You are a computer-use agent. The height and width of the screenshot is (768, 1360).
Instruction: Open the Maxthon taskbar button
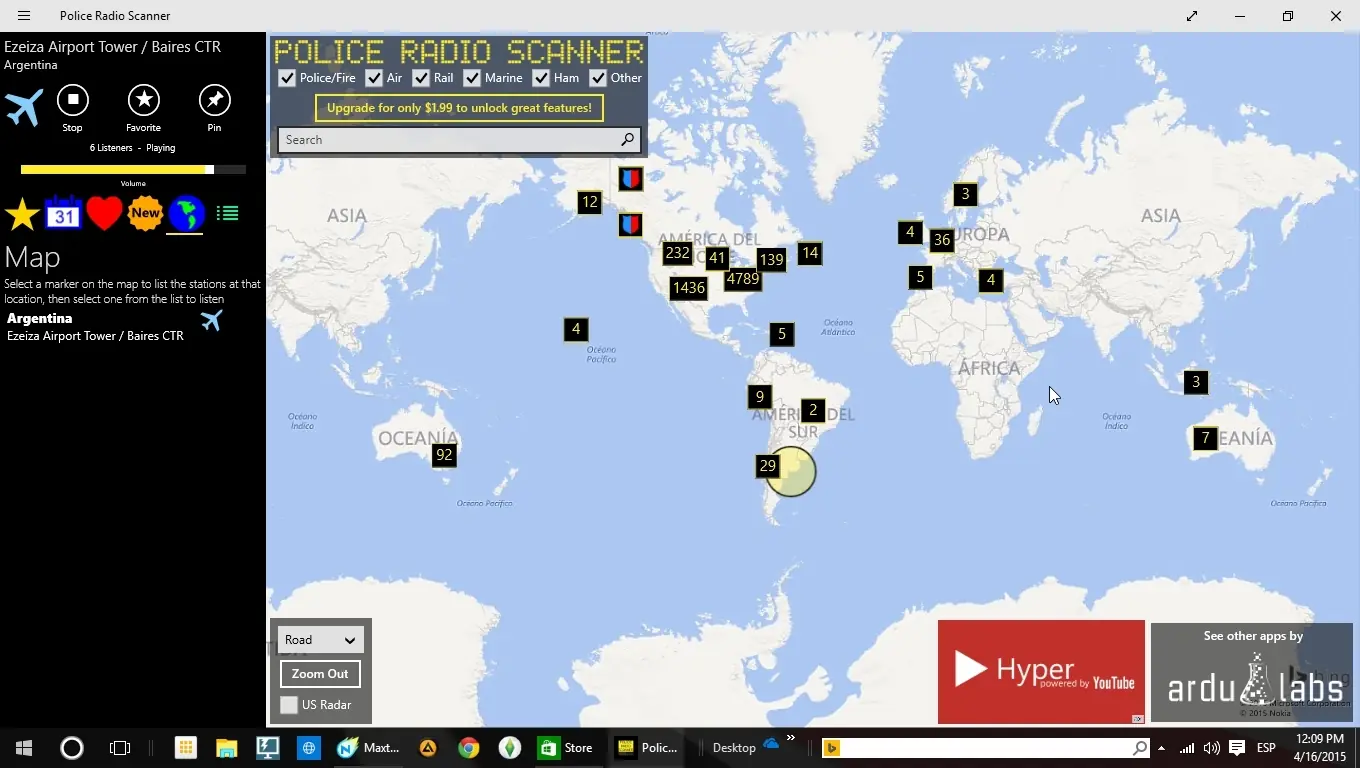pos(368,748)
